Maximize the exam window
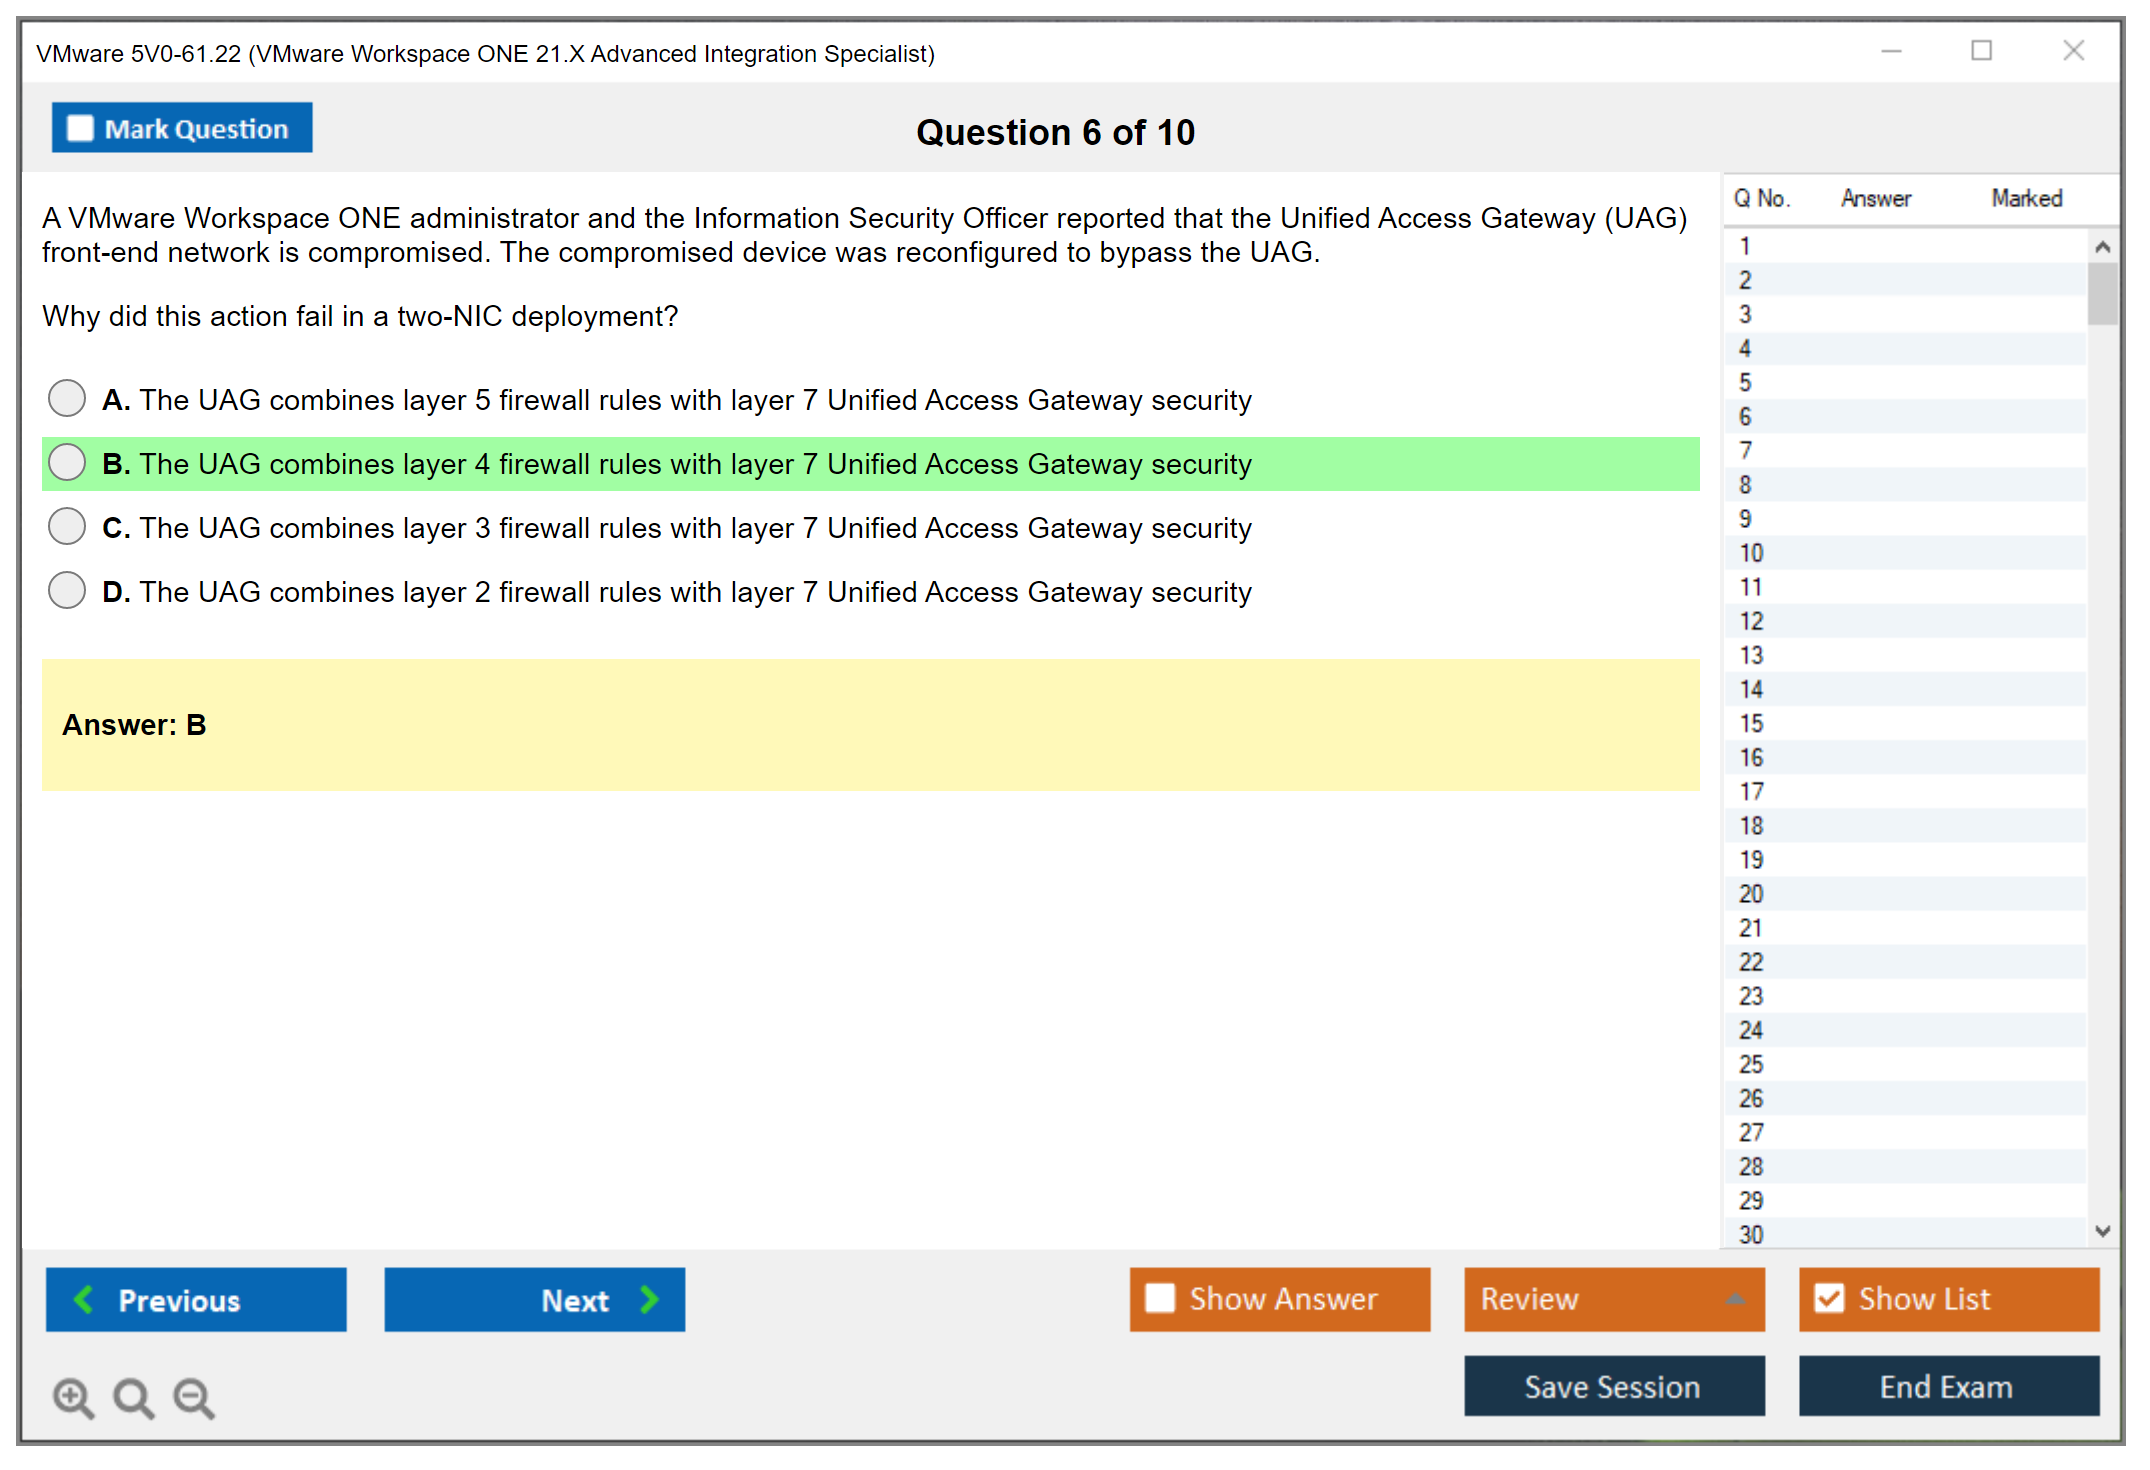Viewport: 2150px width, 1470px height. tap(1981, 51)
